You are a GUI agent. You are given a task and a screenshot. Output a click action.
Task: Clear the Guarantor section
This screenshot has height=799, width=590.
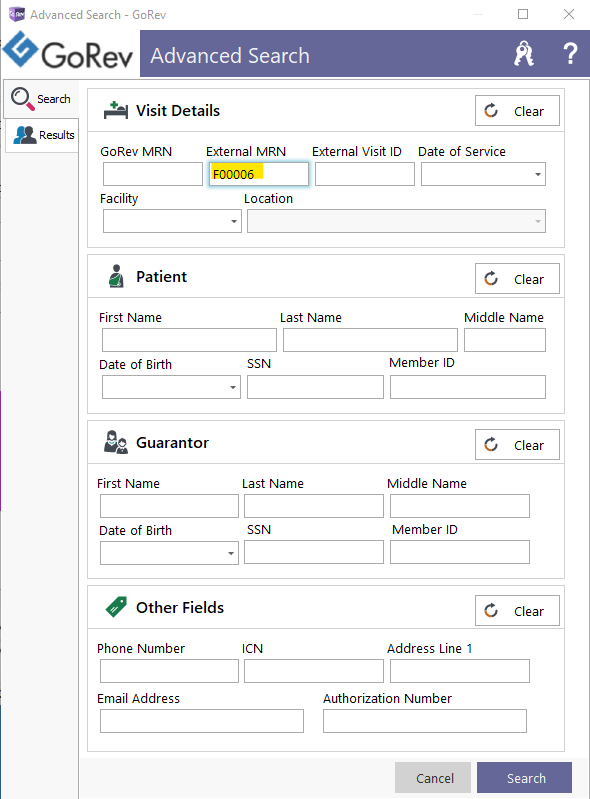tap(517, 444)
